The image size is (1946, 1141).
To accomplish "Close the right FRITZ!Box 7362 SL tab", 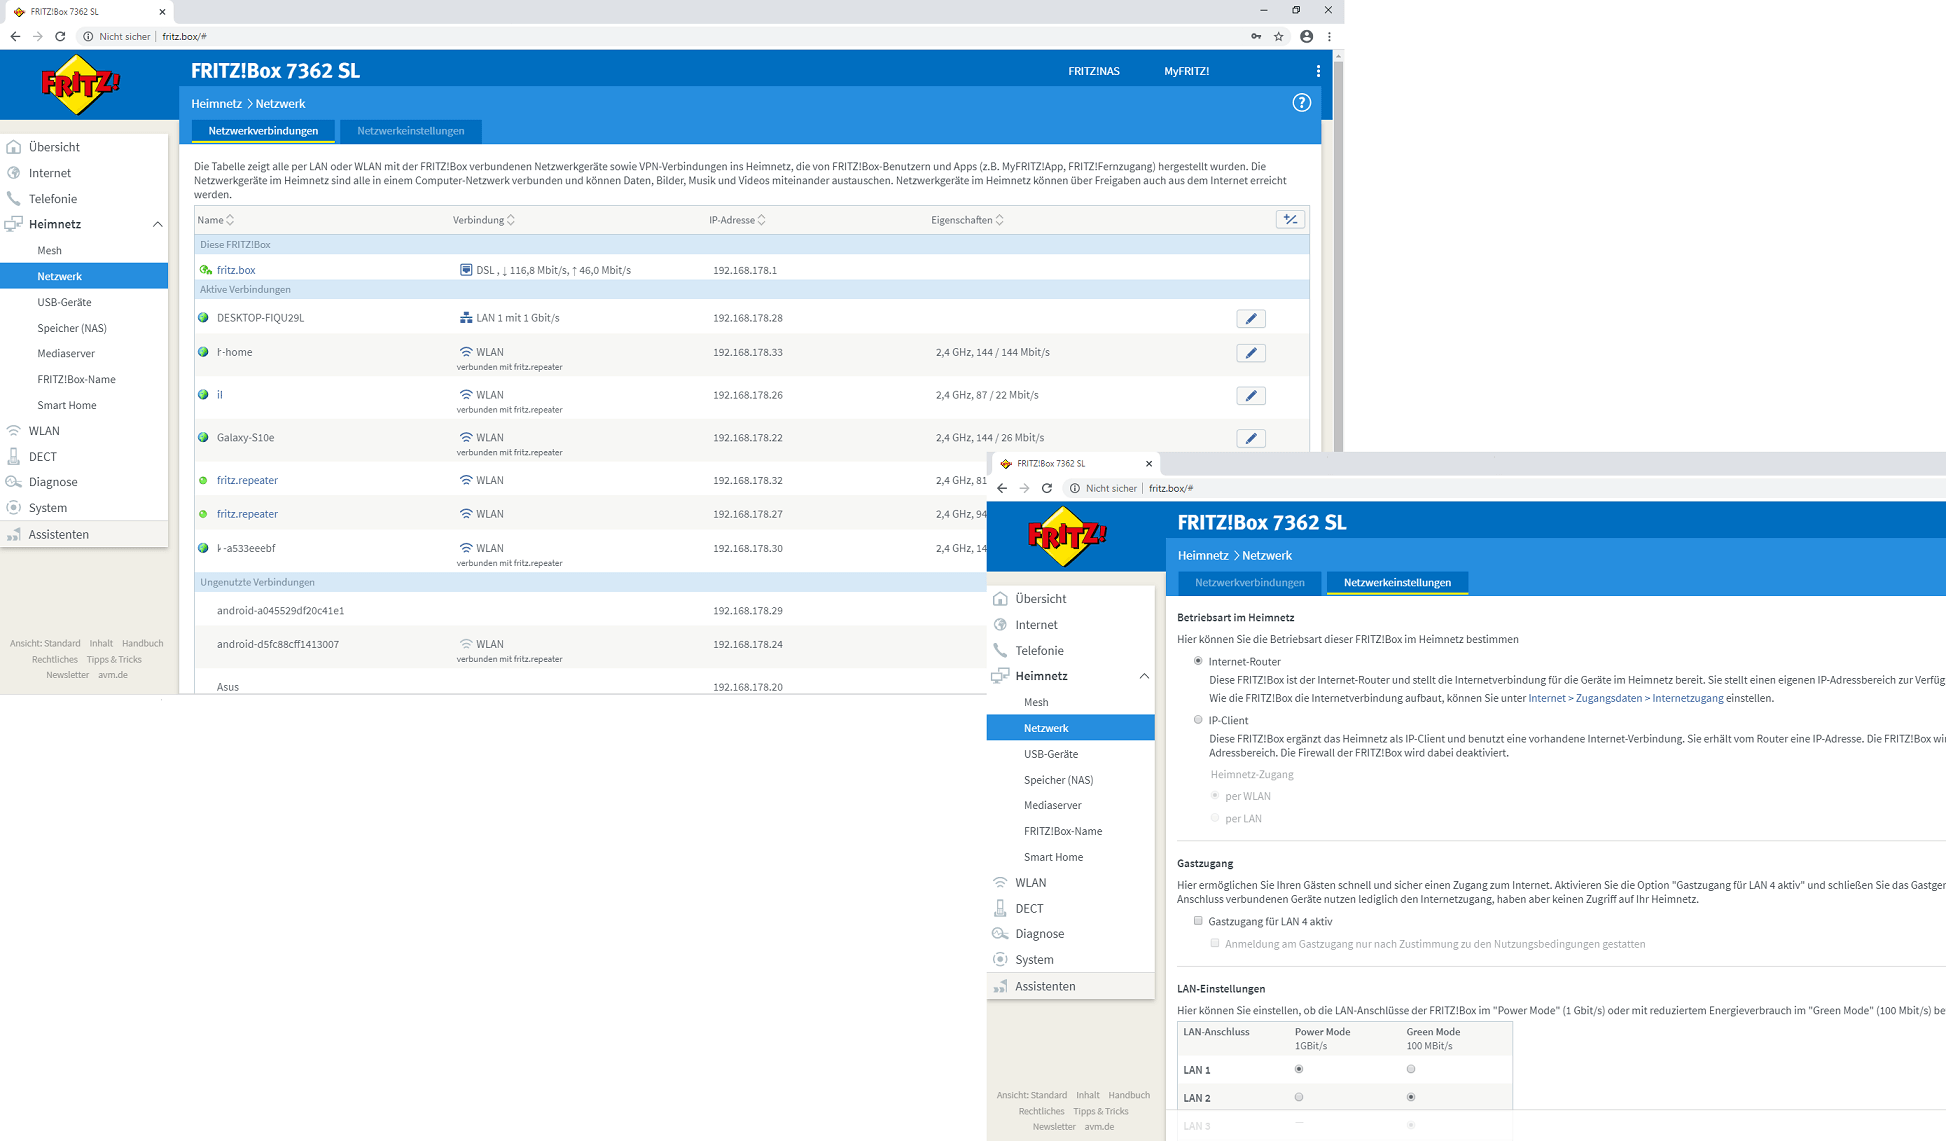I will (x=1148, y=463).
